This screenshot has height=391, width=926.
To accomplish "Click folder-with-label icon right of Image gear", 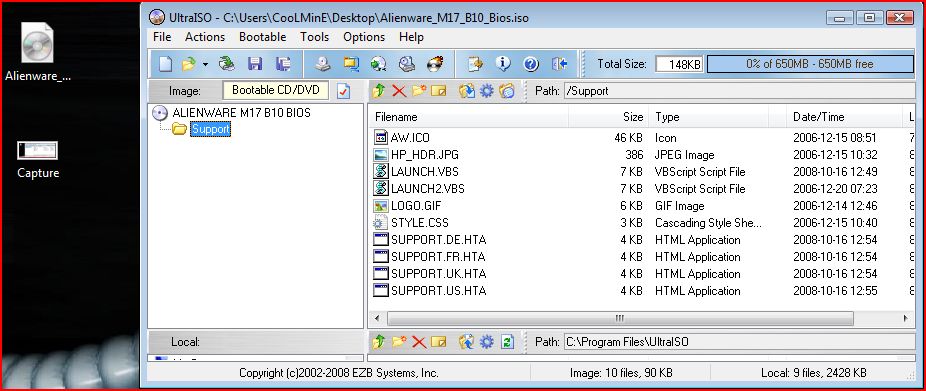I will (507, 91).
